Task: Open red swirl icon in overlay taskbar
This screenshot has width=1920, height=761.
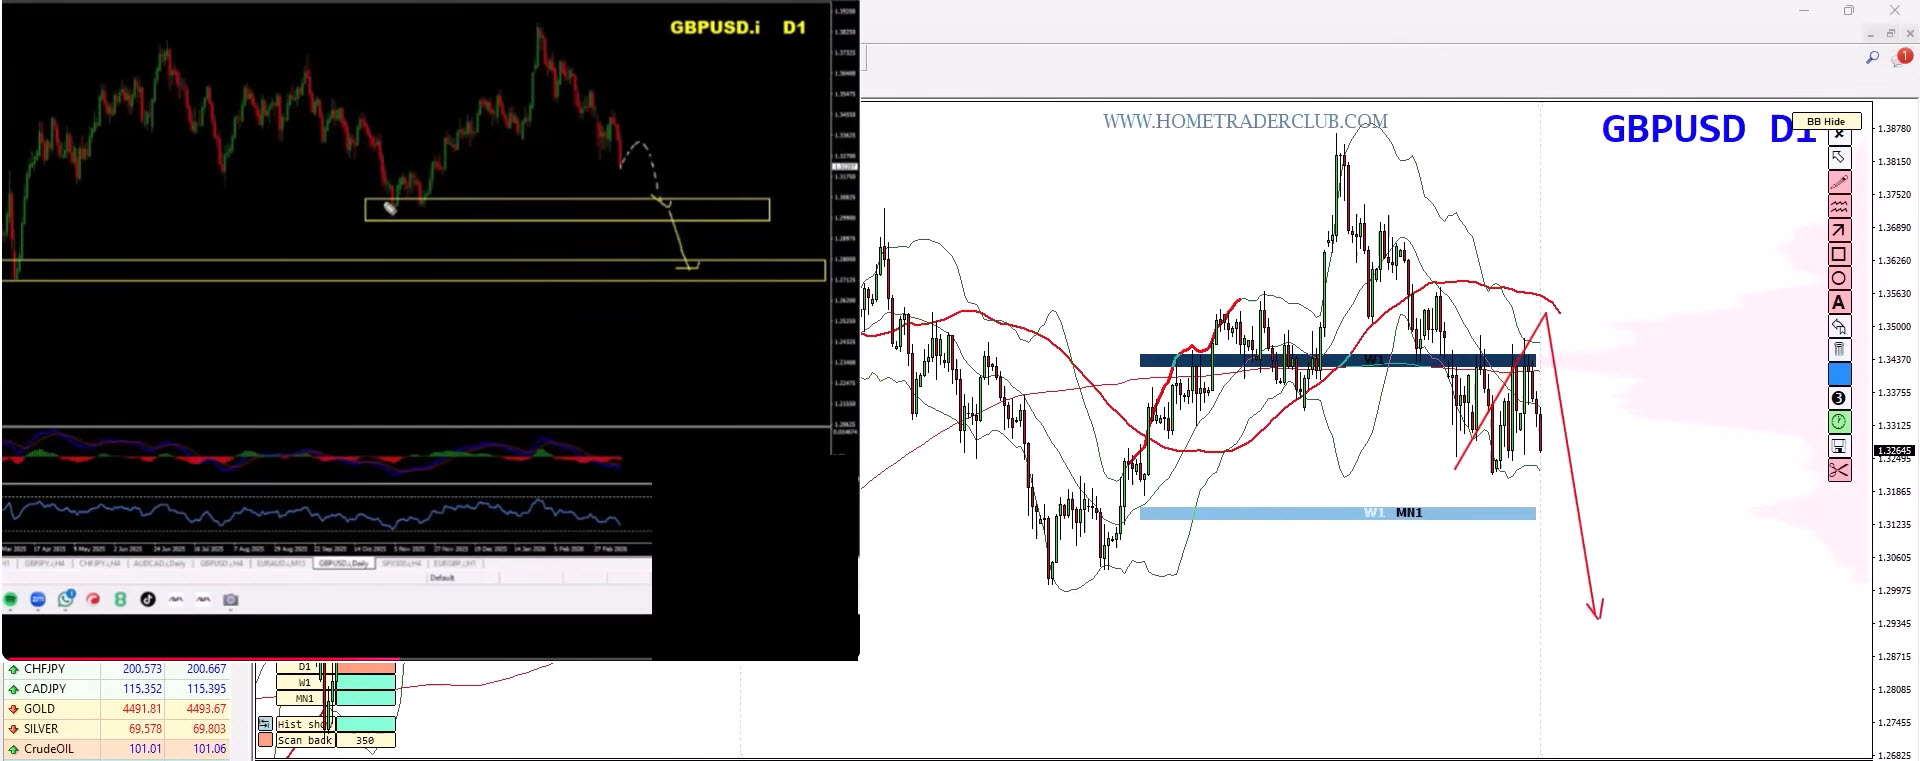Action: (x=93, y=599)
